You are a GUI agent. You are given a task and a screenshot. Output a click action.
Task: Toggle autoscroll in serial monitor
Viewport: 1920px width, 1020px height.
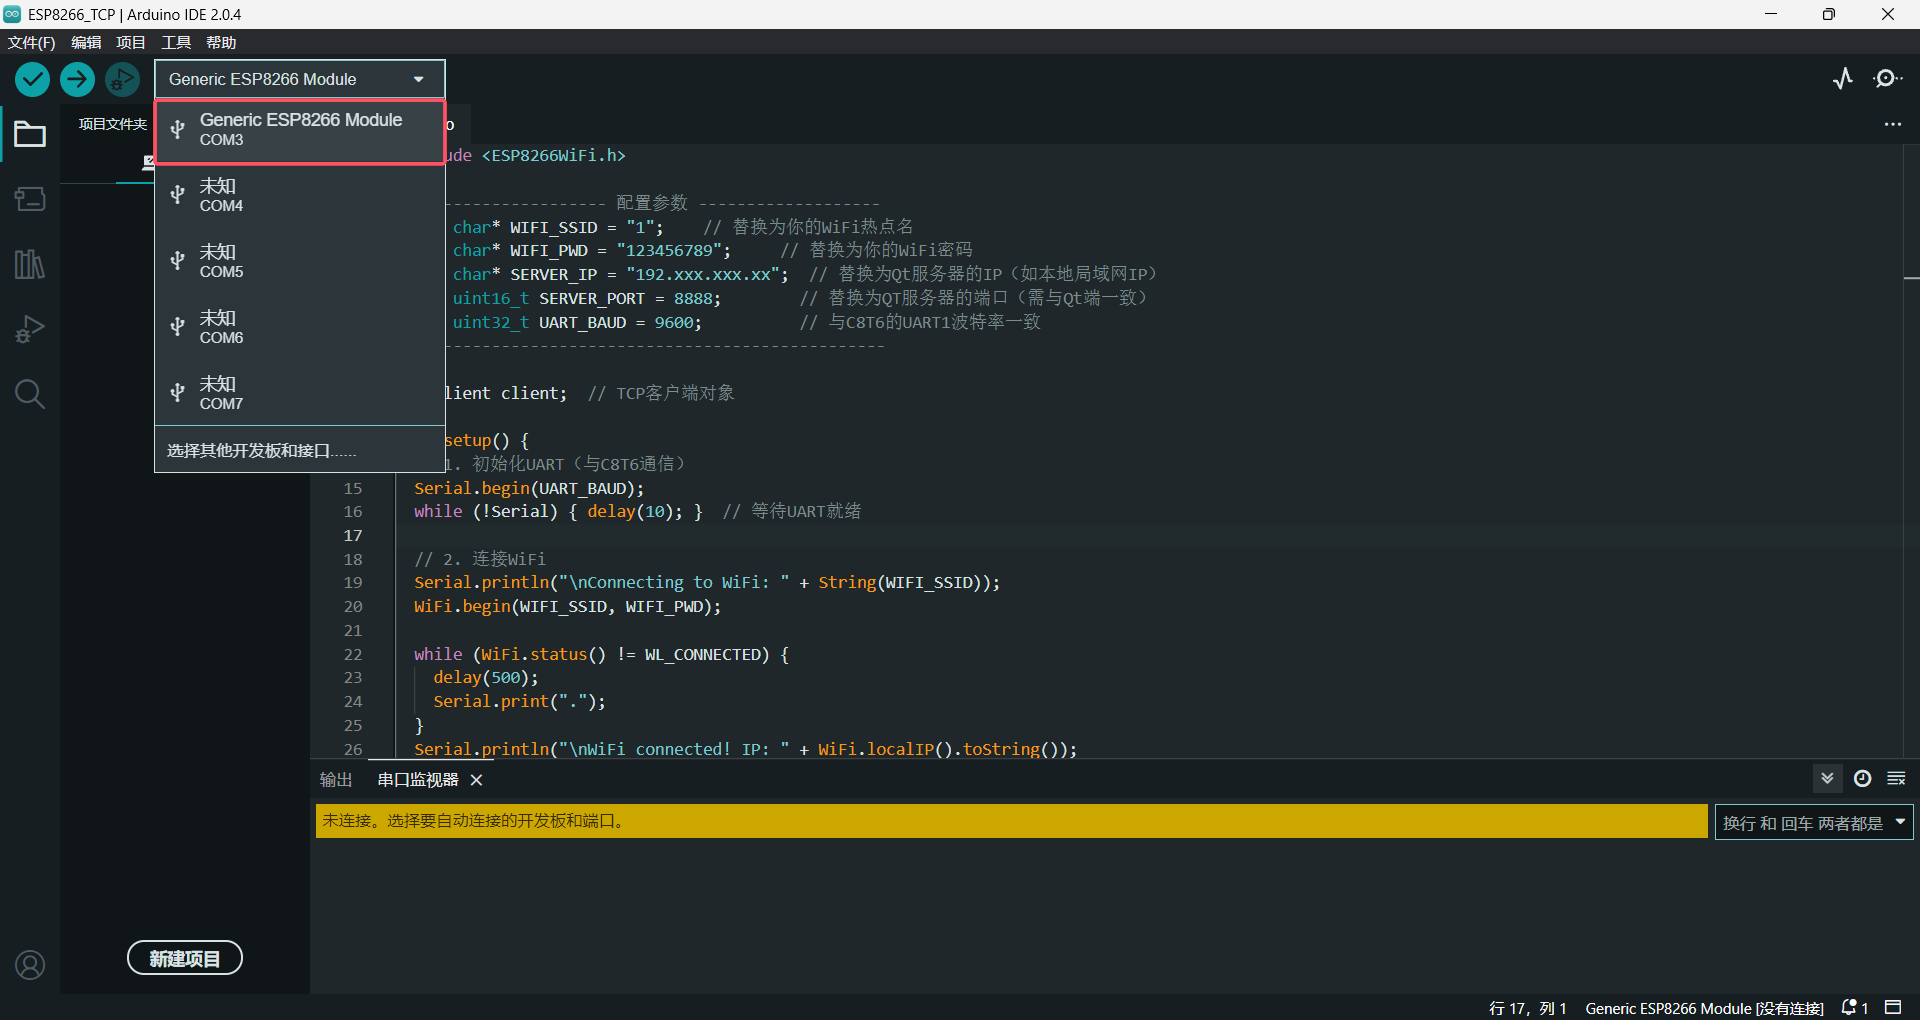click(1827, 779)
